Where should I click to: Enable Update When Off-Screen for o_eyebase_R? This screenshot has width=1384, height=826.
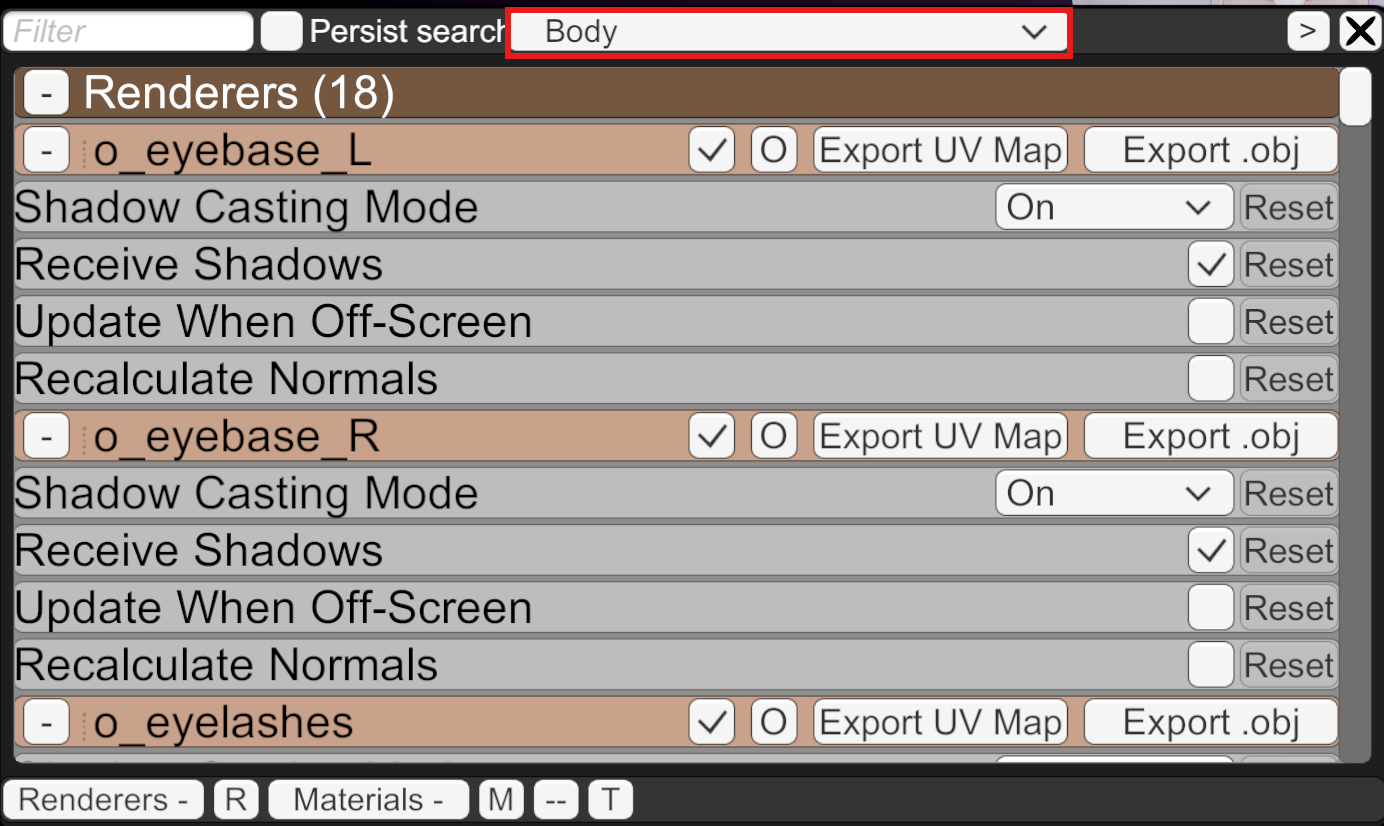click(x=1211, y=608)
